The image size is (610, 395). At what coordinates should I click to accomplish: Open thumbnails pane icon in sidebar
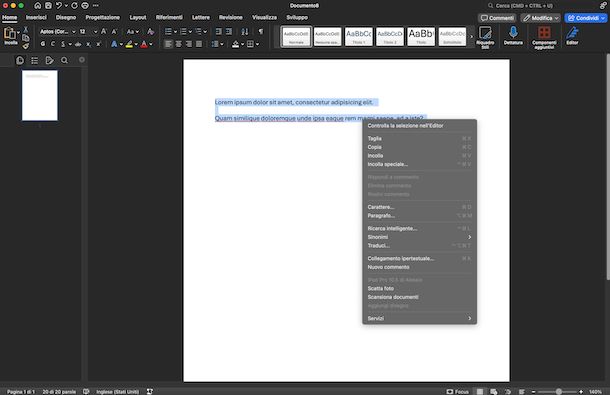(20, 60)
